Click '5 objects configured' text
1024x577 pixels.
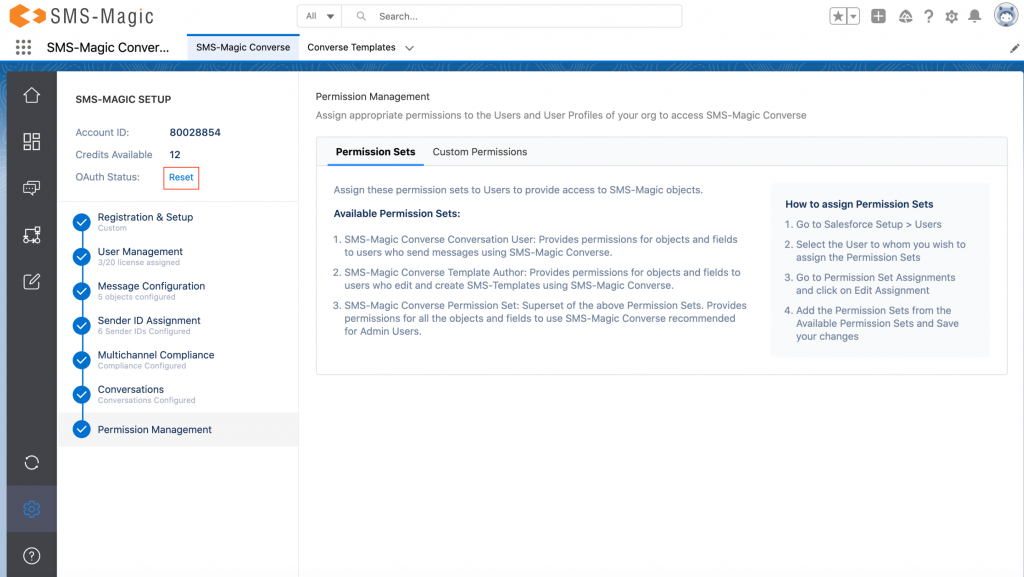tap(136, 297)
